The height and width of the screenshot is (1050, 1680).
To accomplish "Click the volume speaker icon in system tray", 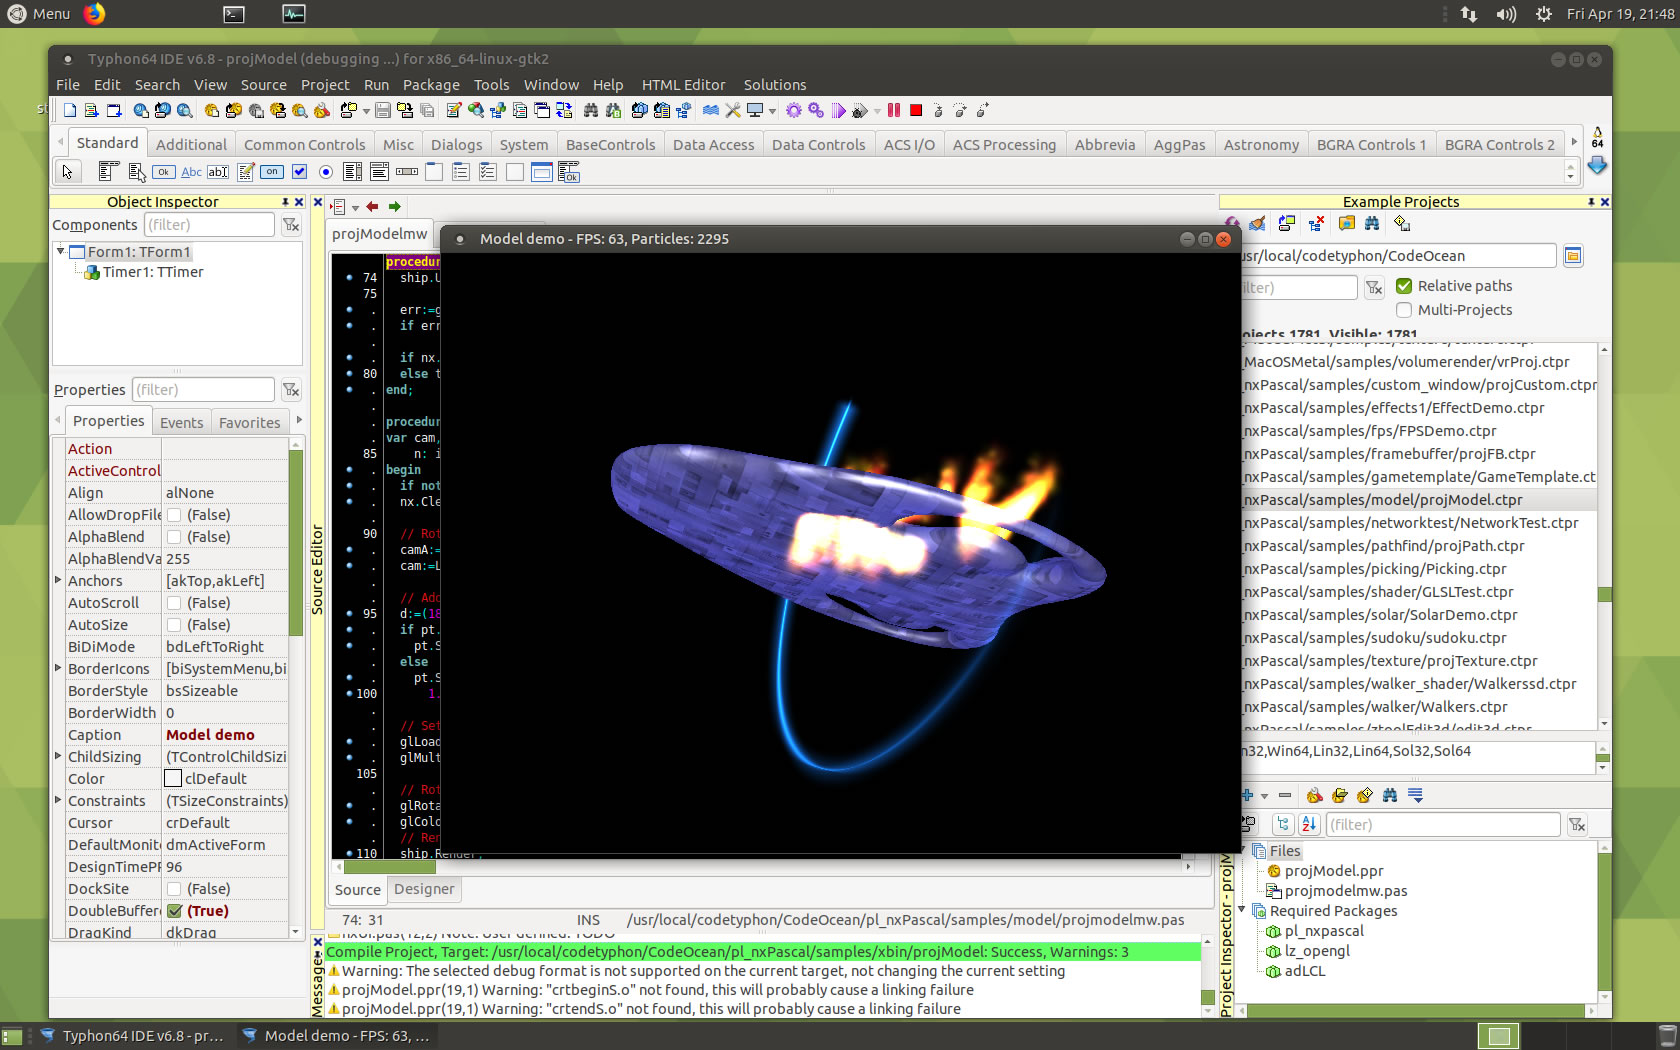I will pyautogui.click(x=1506, y=14).
